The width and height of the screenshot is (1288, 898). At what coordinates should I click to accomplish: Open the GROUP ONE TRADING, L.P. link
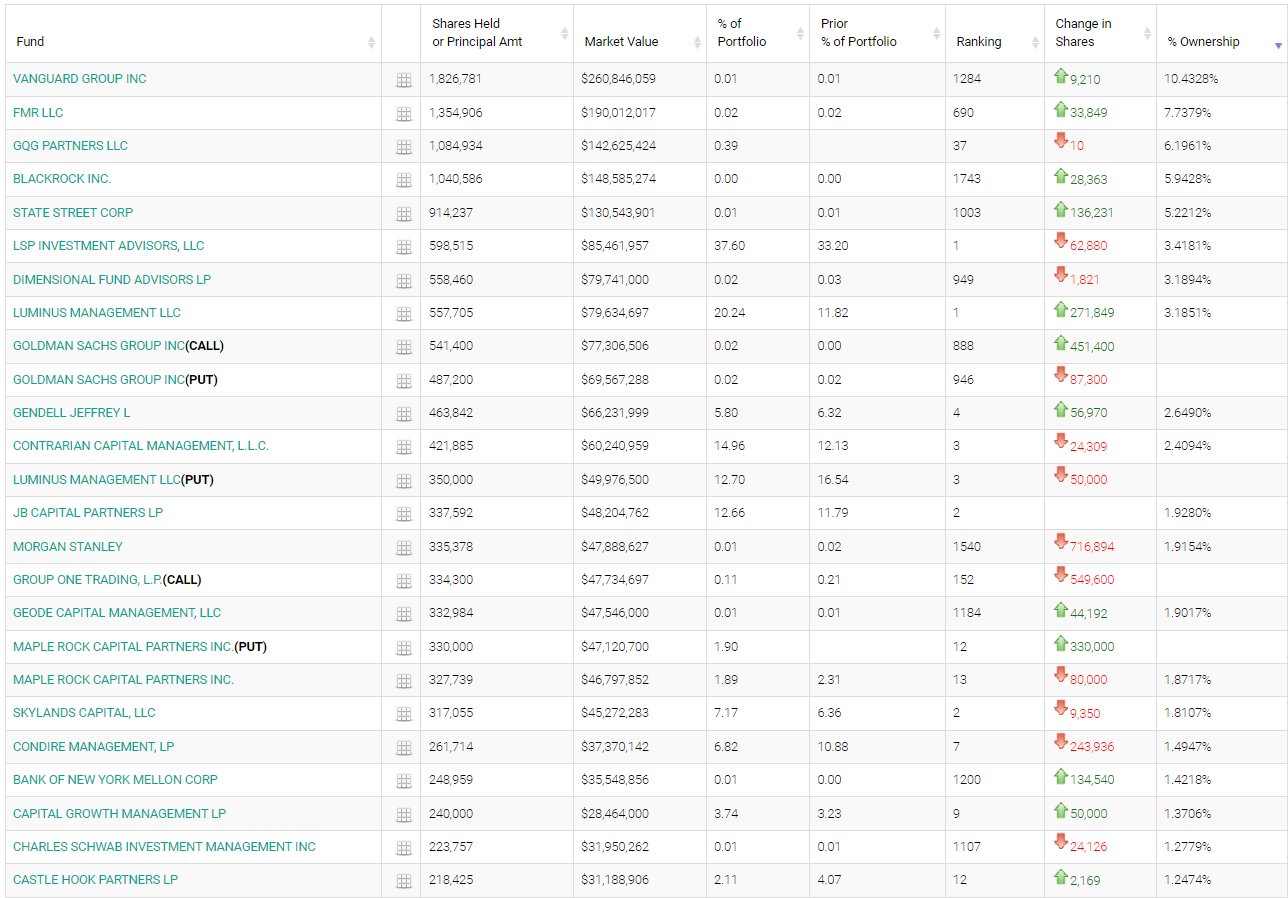(x=88, y=580)
